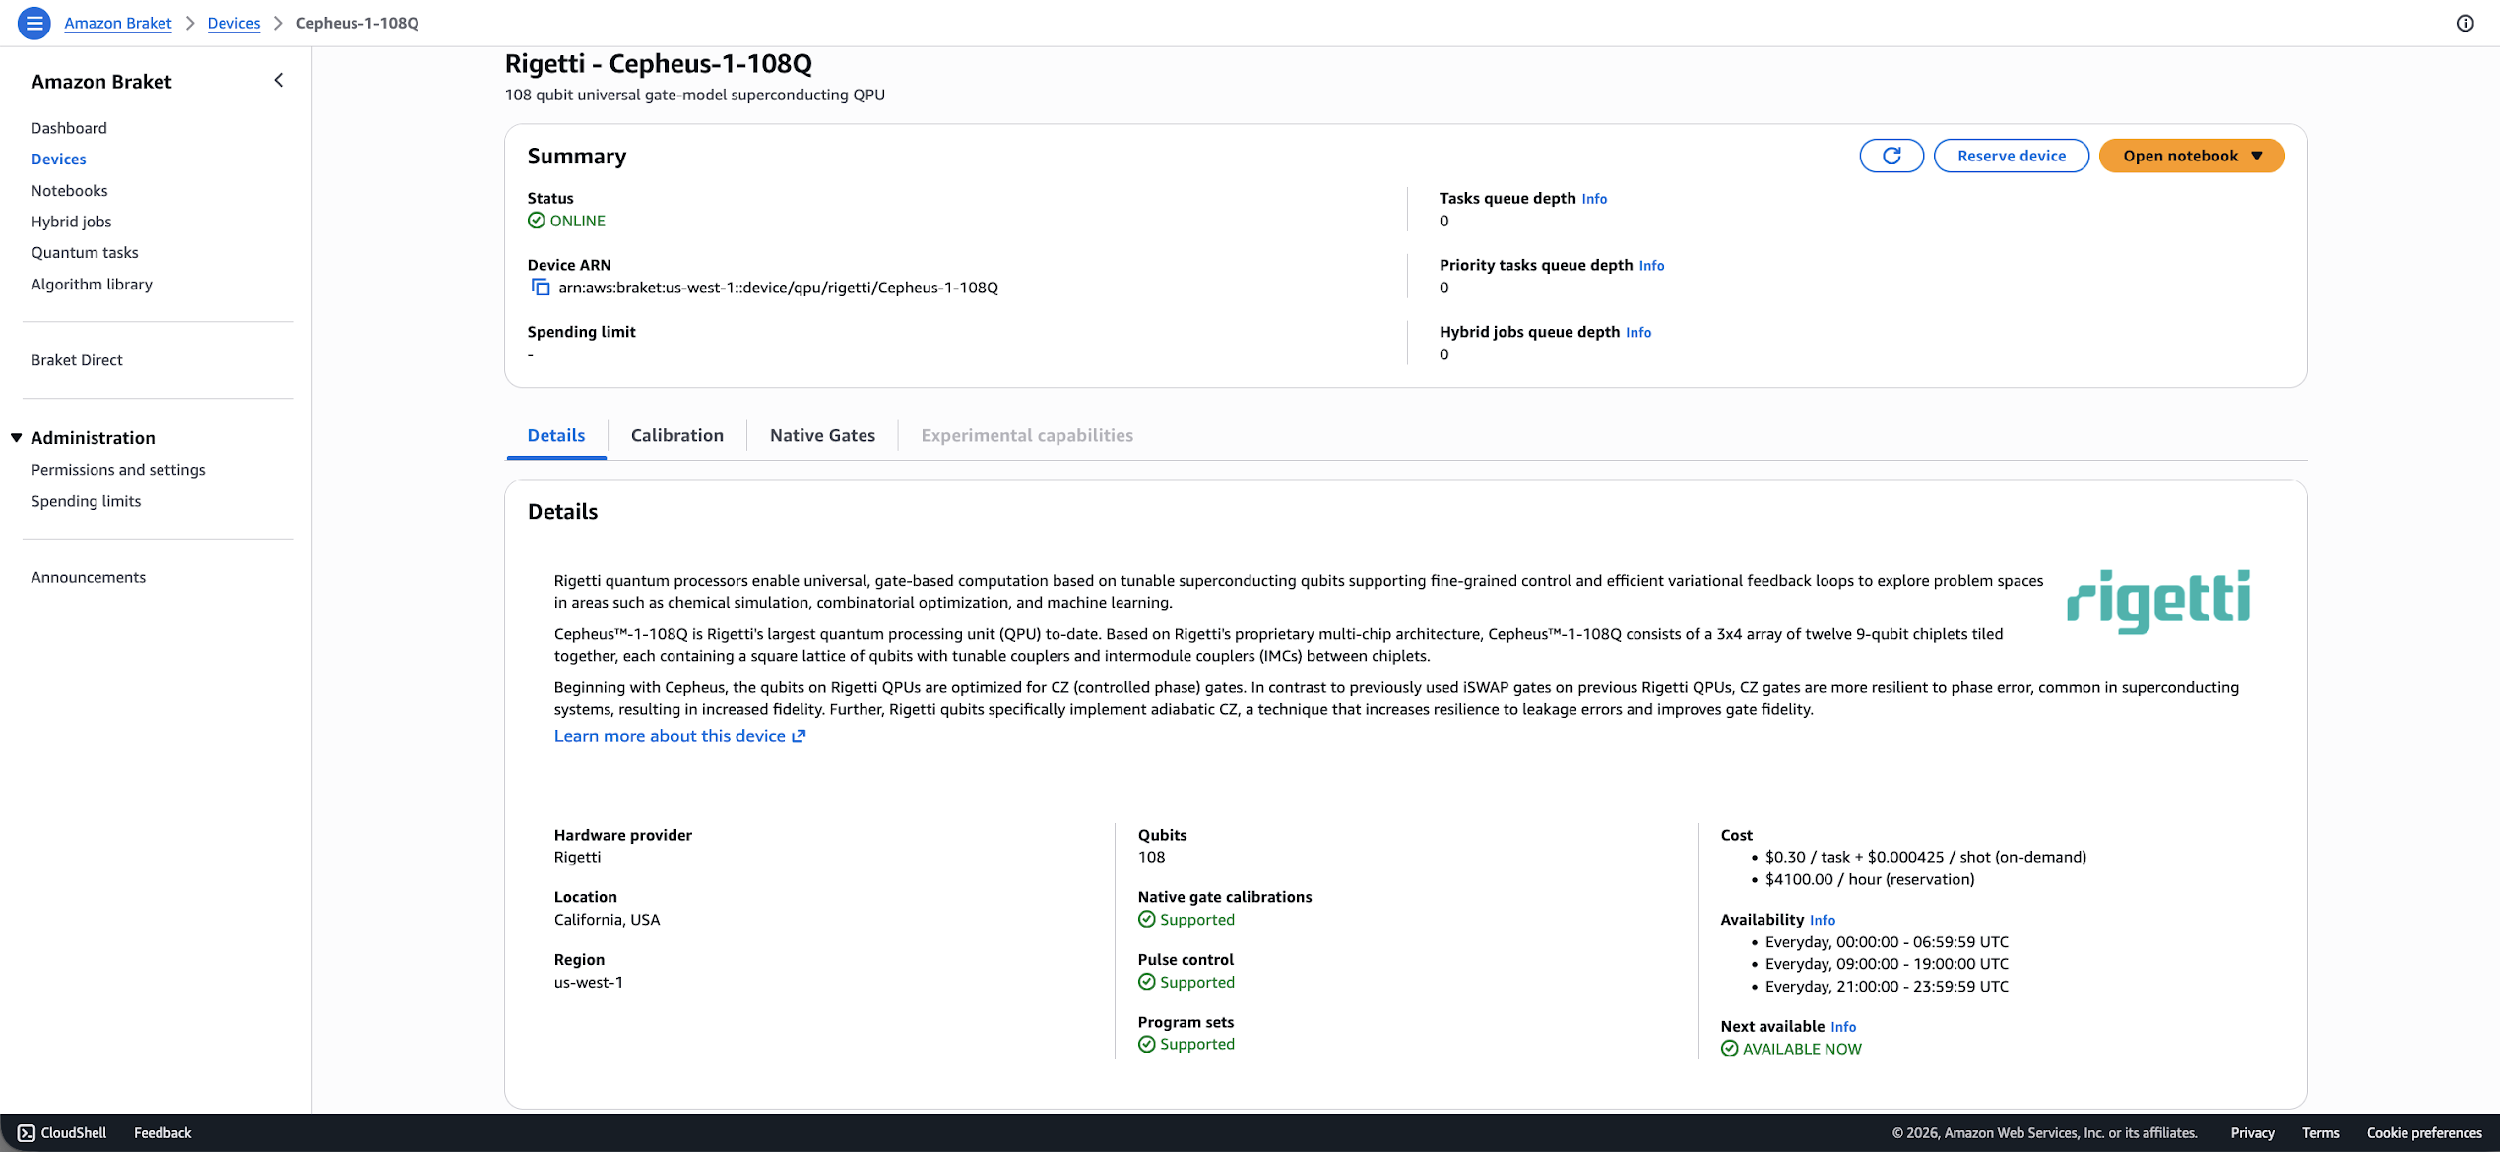Click the Rigetti logo image
This screenshot has width=2500, height=1152.
[x=2158, y=601]
